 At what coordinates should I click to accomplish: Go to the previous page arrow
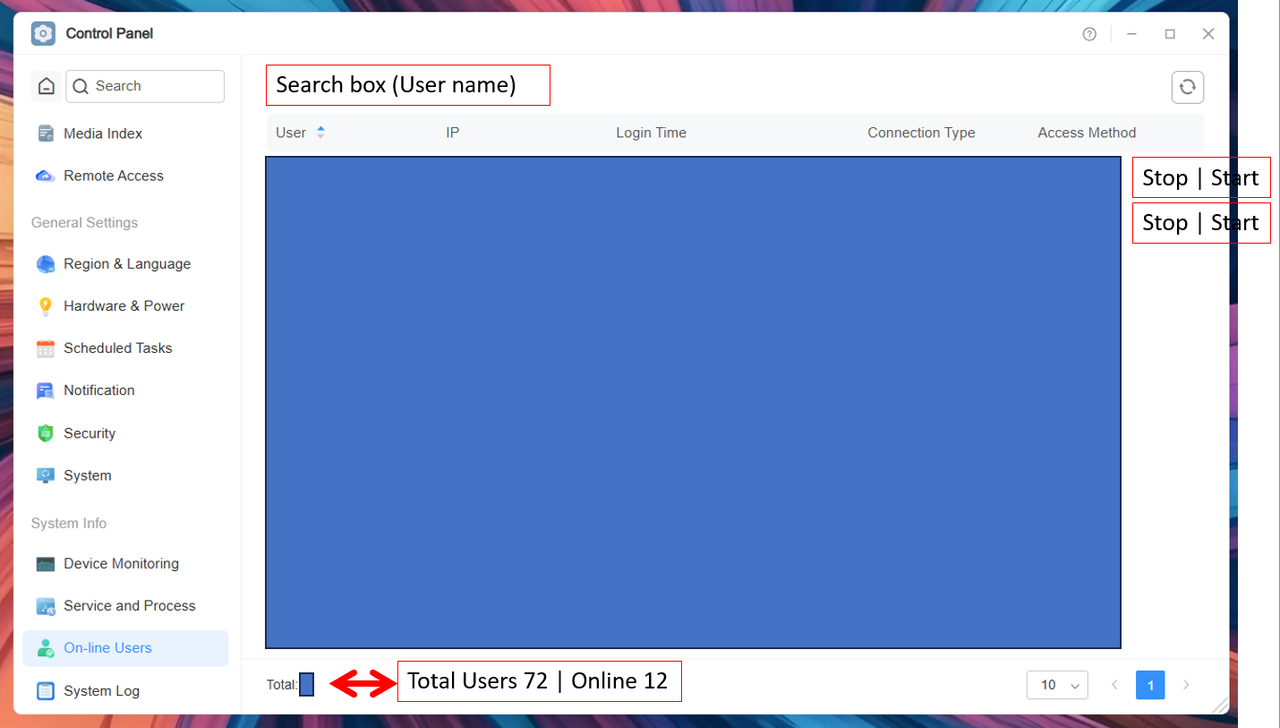click(1115, 685)
